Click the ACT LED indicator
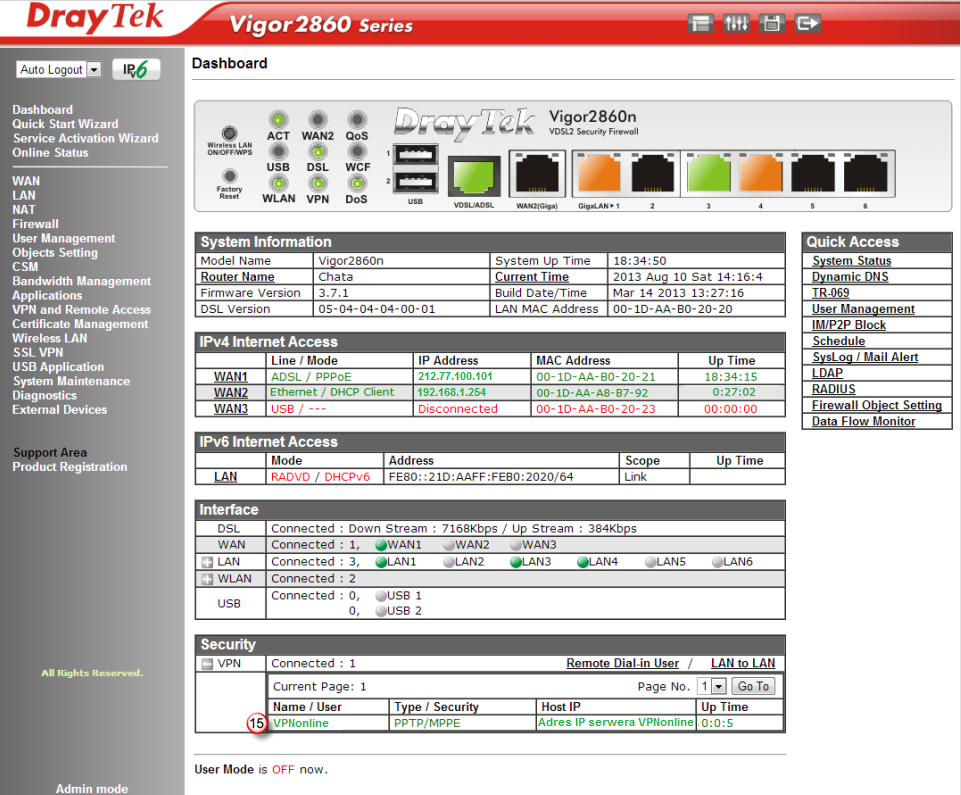Image resolution: width=961 pixels, height=795 pixels. [x=278, y=119]
